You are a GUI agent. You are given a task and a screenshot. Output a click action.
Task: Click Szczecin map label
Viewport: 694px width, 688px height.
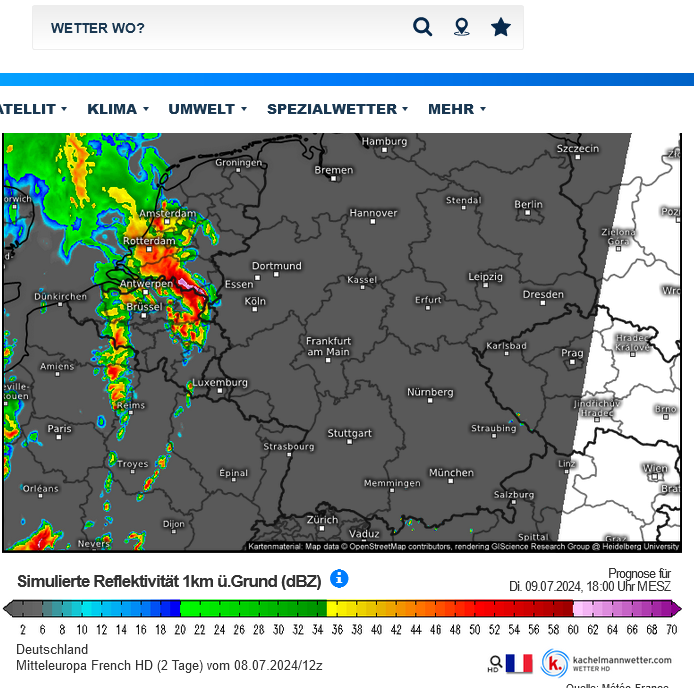pyautogui.click(x=577, y=149)
